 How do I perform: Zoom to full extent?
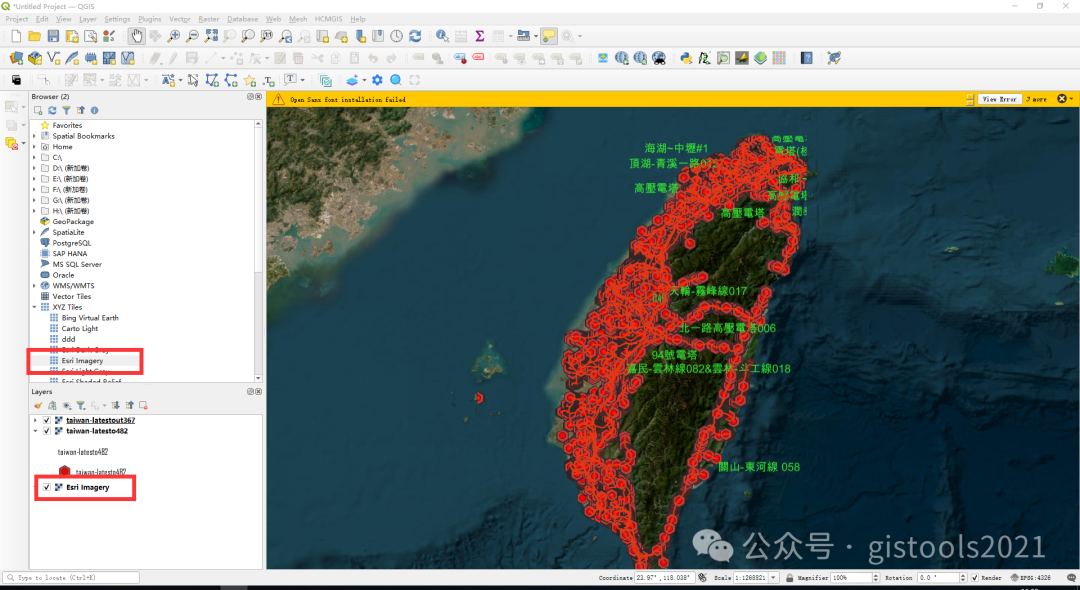click(x=211, y=36)
